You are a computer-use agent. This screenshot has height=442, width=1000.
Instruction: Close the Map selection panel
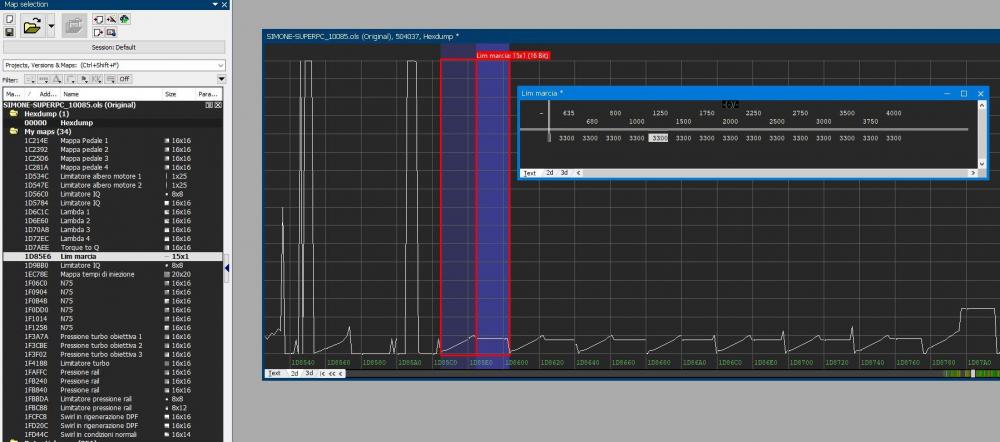pyautogui.click(x=224, y=4)
